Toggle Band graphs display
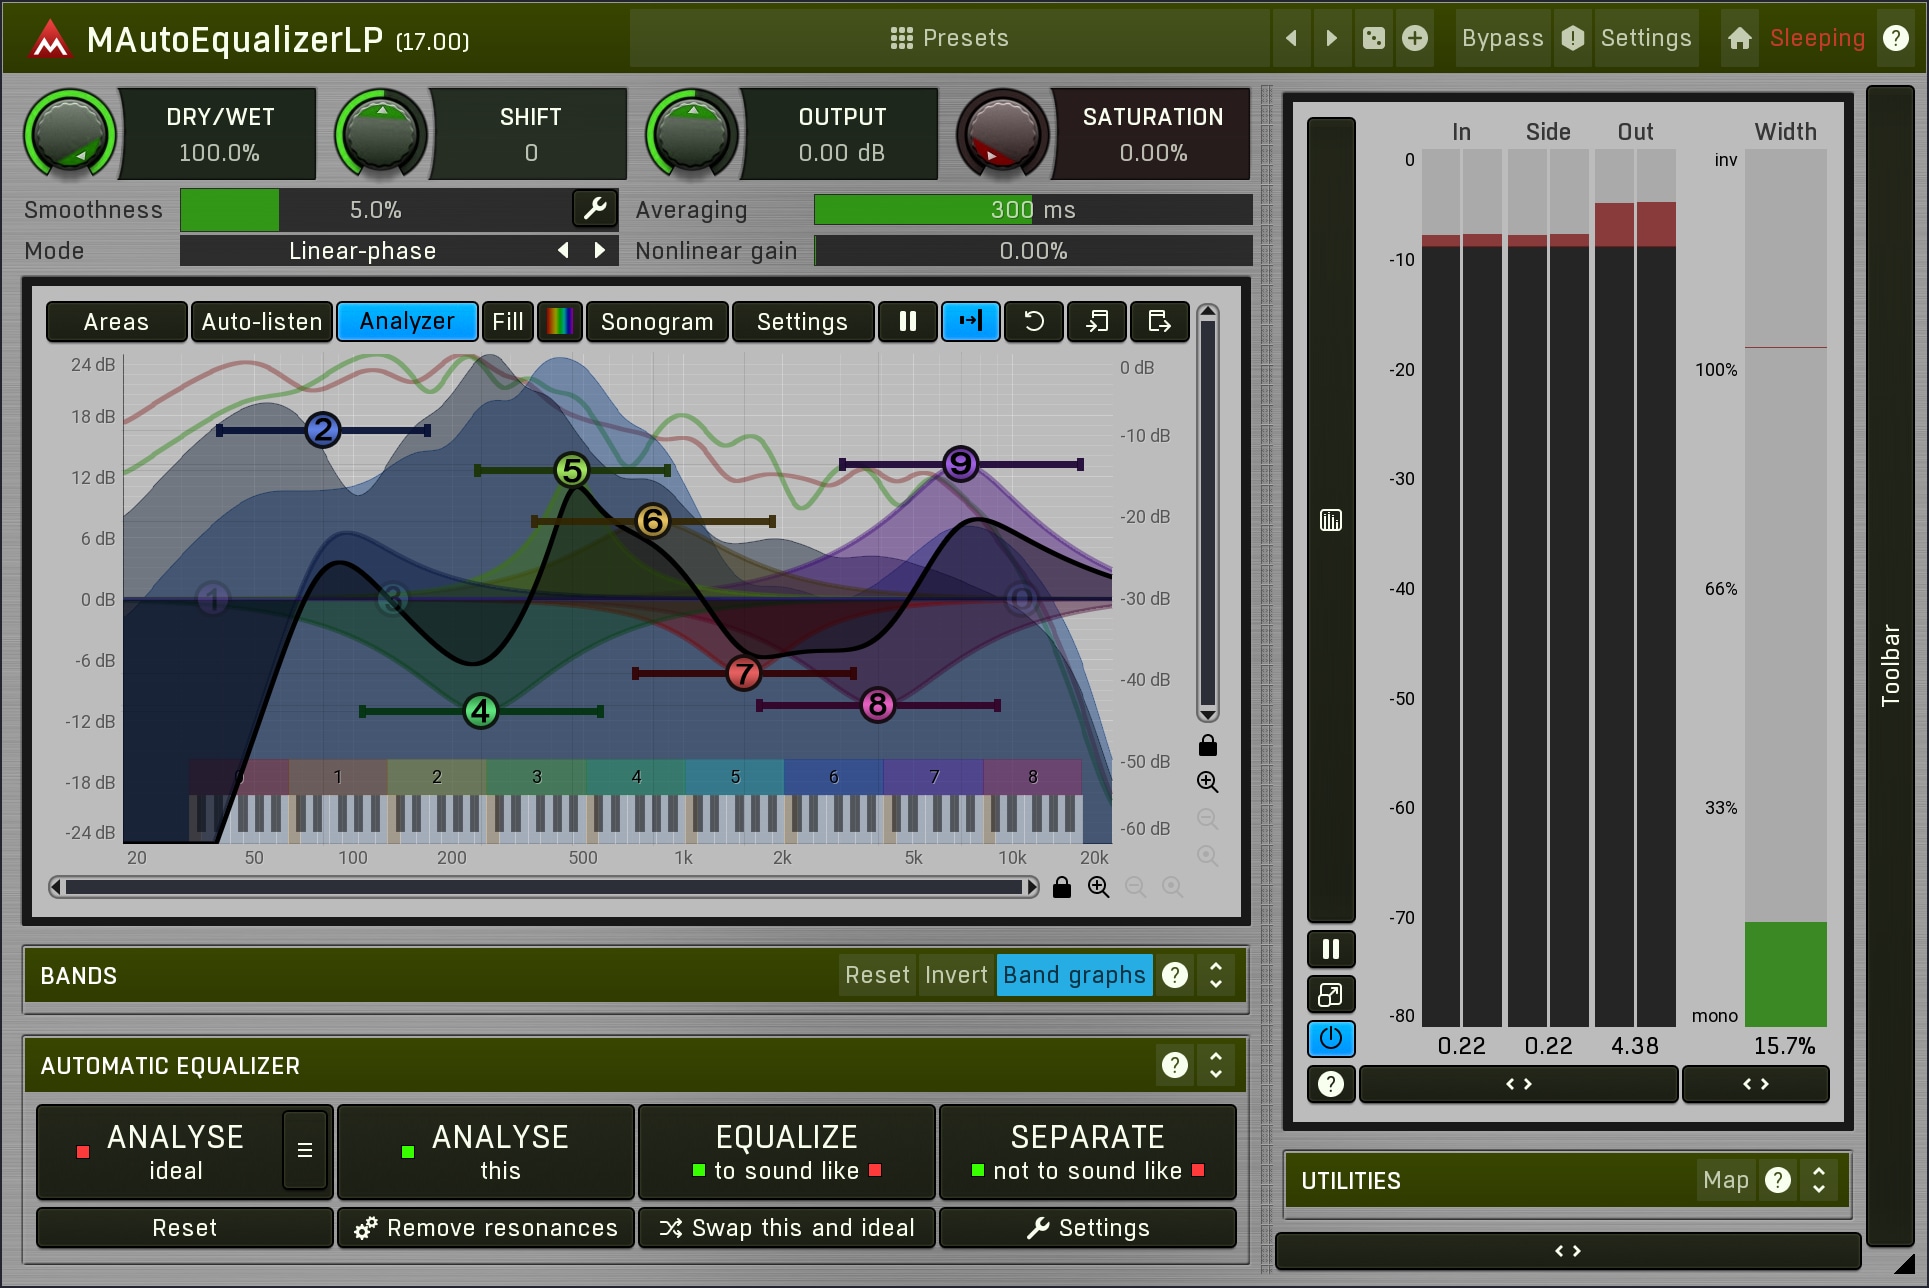The width and height of the screenshot is (1929, 1288). [1074, 975]
